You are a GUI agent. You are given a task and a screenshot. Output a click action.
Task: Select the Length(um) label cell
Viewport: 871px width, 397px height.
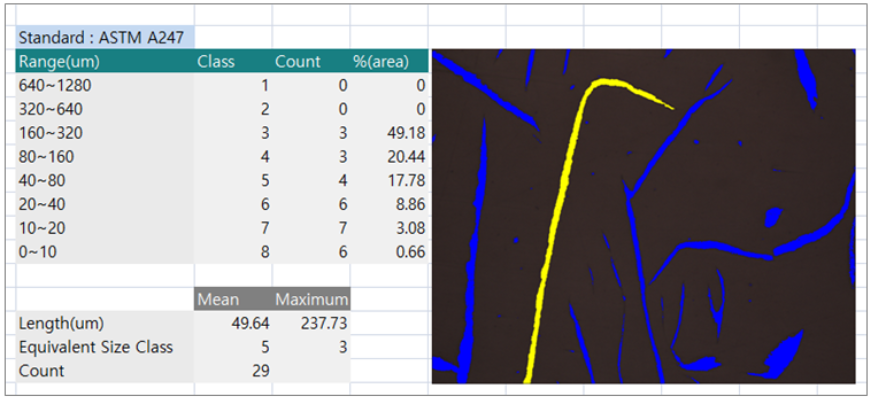pos(105,323)
